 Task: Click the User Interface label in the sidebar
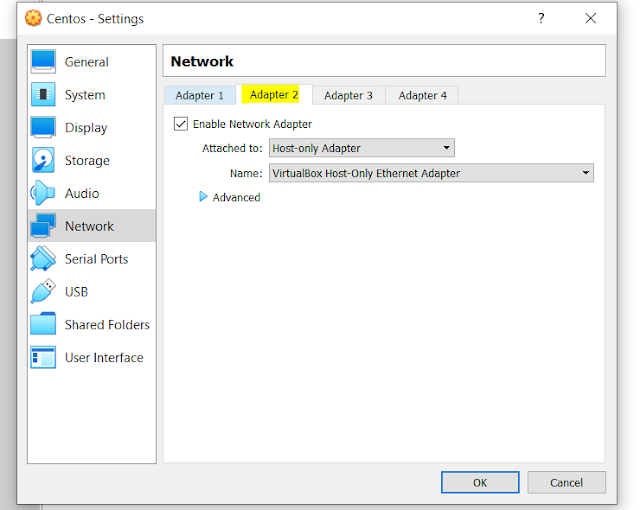click(x=104, y=357)
